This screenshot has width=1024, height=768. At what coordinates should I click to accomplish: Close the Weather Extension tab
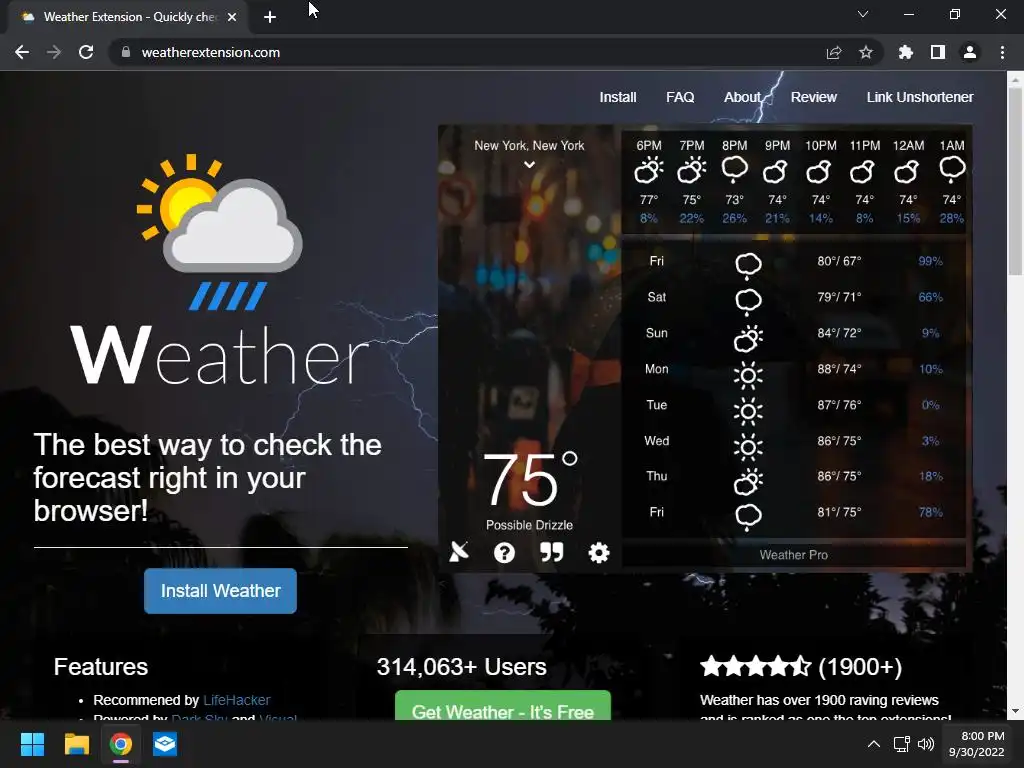pyautogui.click(x=232, y=17)
